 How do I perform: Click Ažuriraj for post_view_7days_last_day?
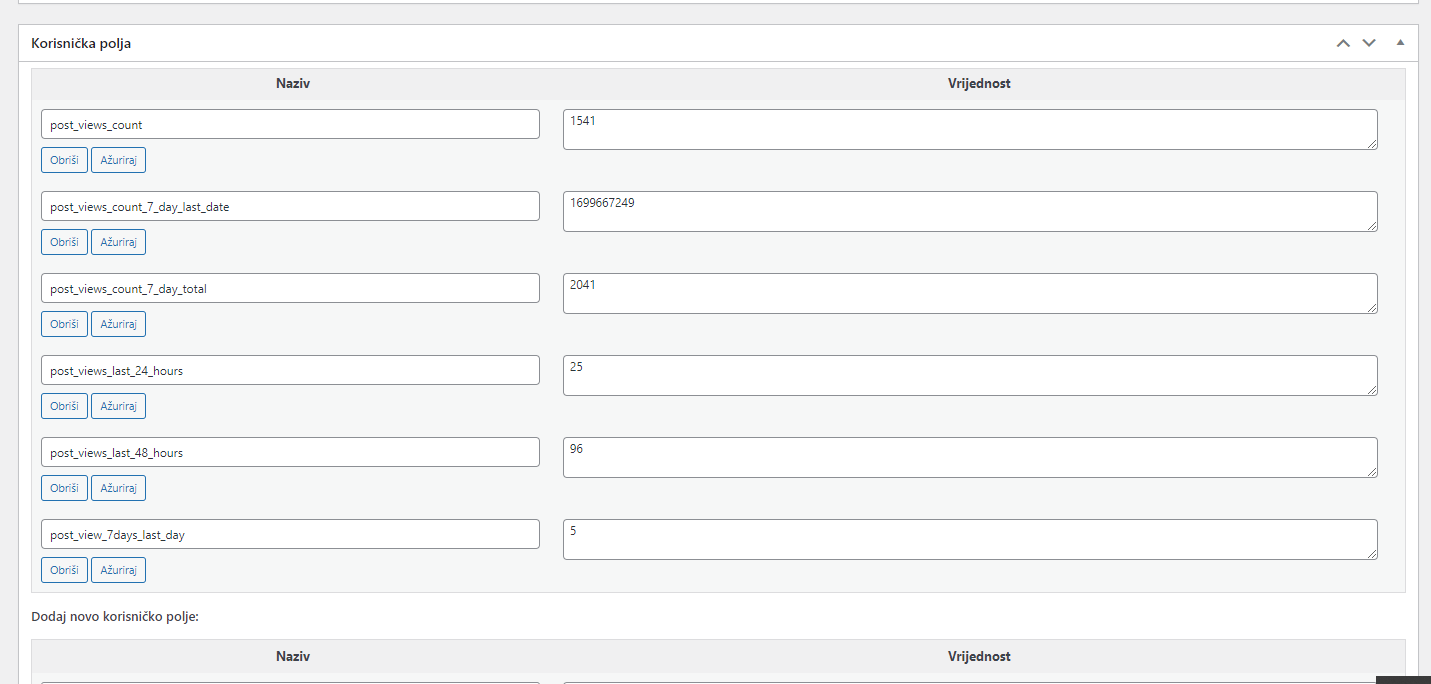coord(118,570)
